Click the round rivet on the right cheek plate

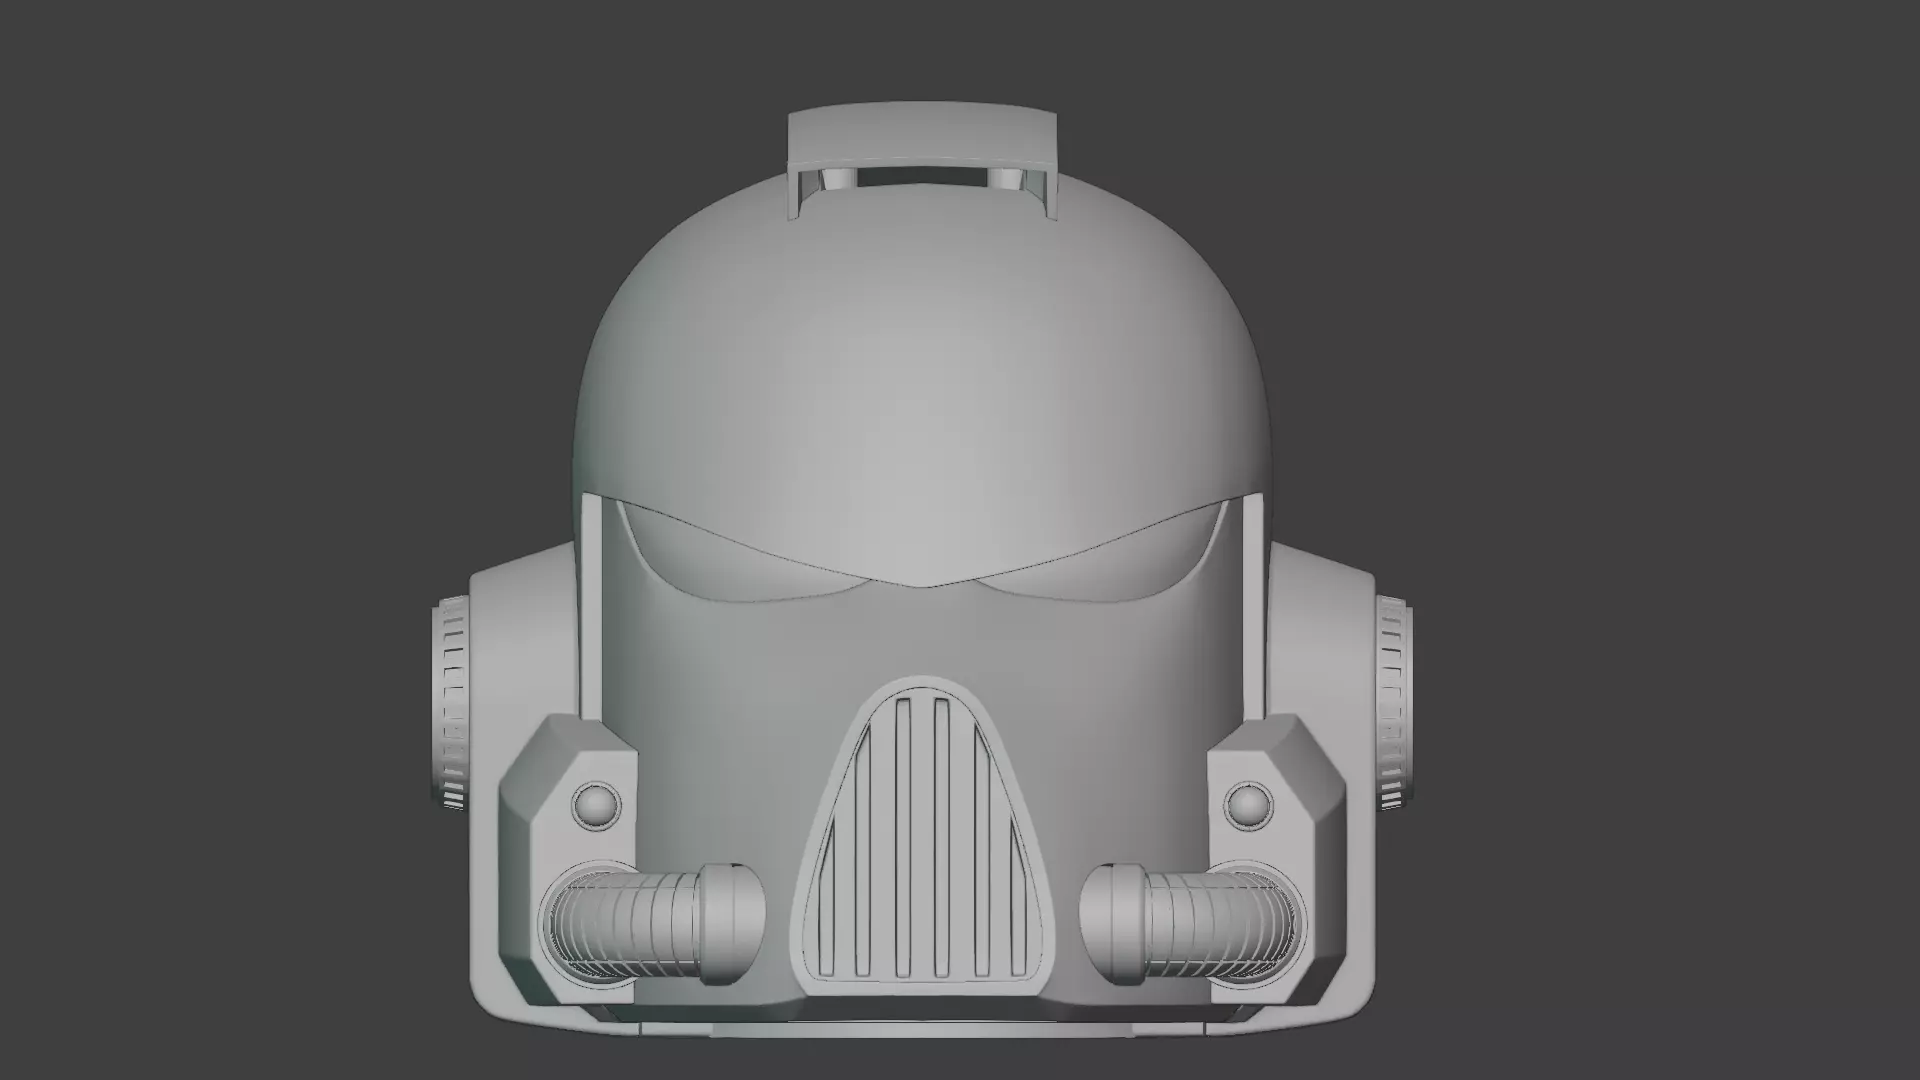click(1247, 804)
